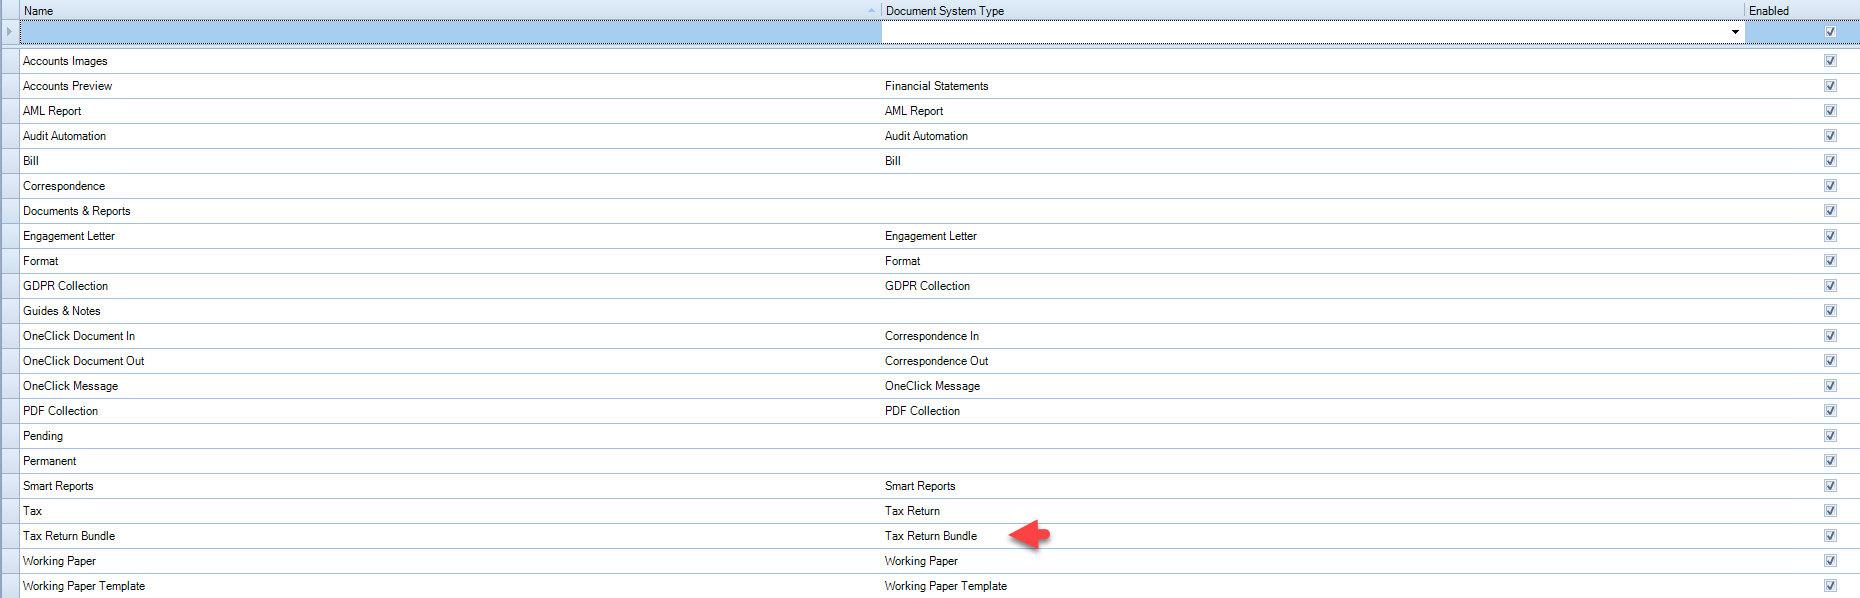Select the Documents & Reports name cell
1860x598 pixels.
pos(450,211)
